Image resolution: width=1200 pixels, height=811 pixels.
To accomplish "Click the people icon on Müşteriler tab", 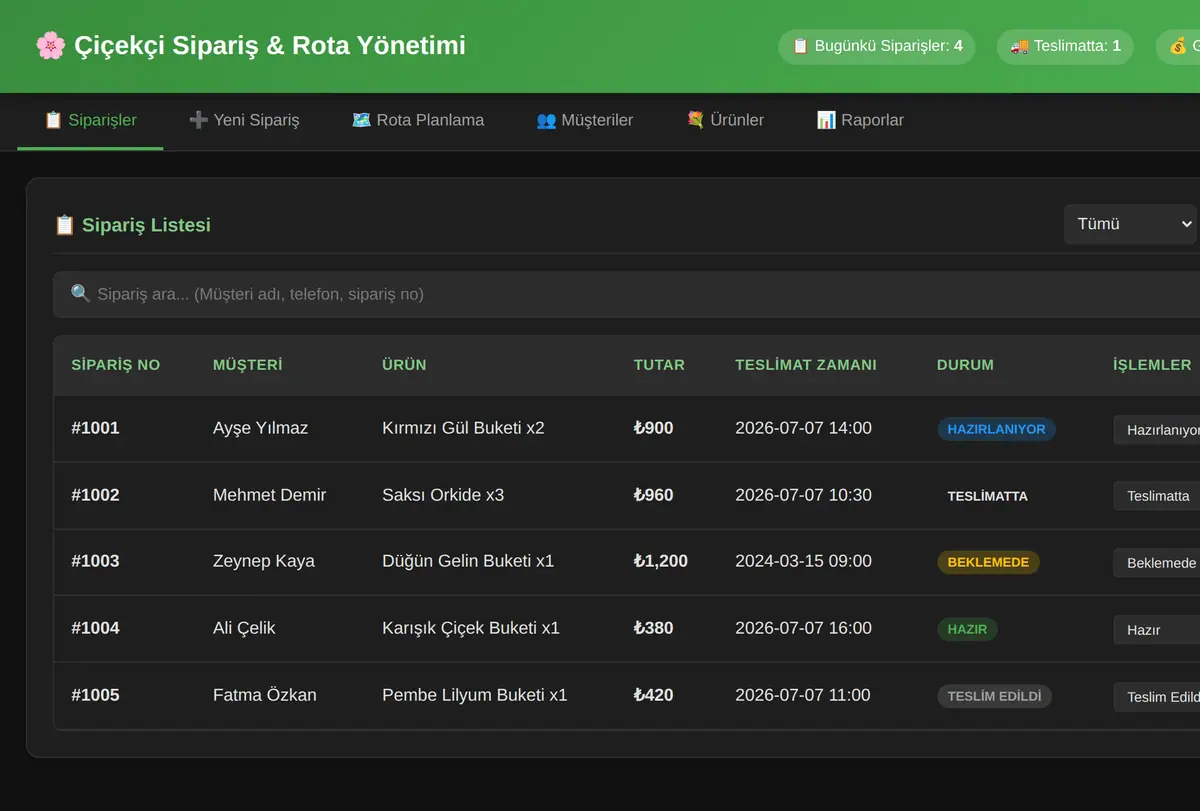I will coord(546,120).
